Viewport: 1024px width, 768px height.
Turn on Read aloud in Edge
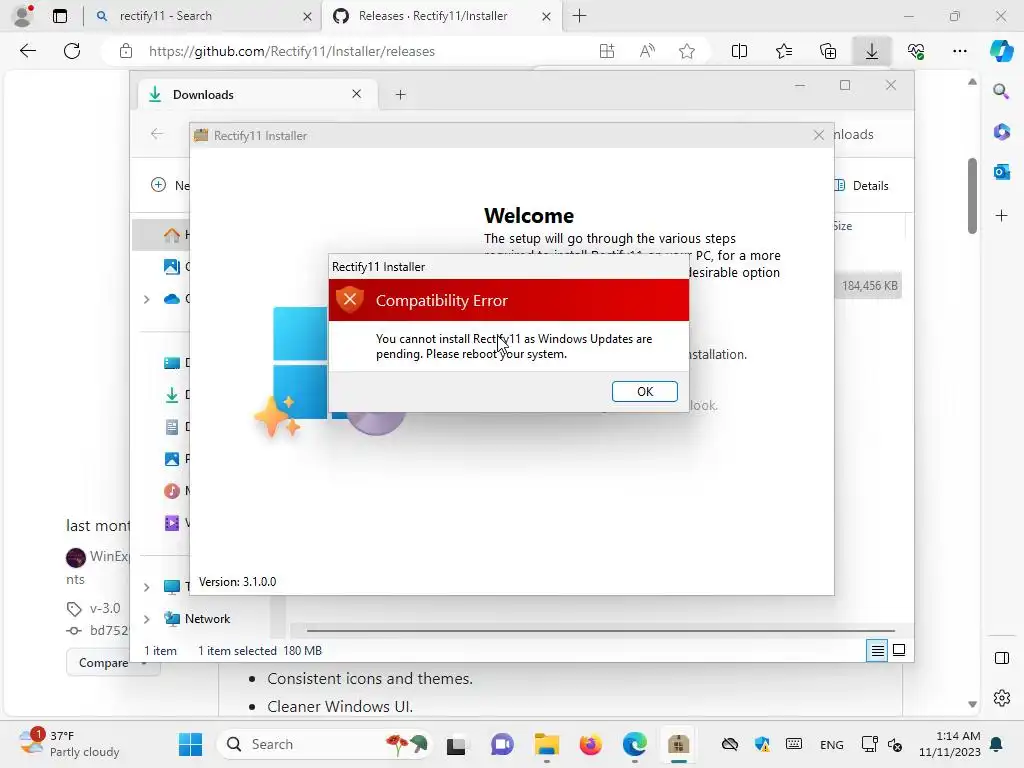pyautogui.click(x=647, y=51)
